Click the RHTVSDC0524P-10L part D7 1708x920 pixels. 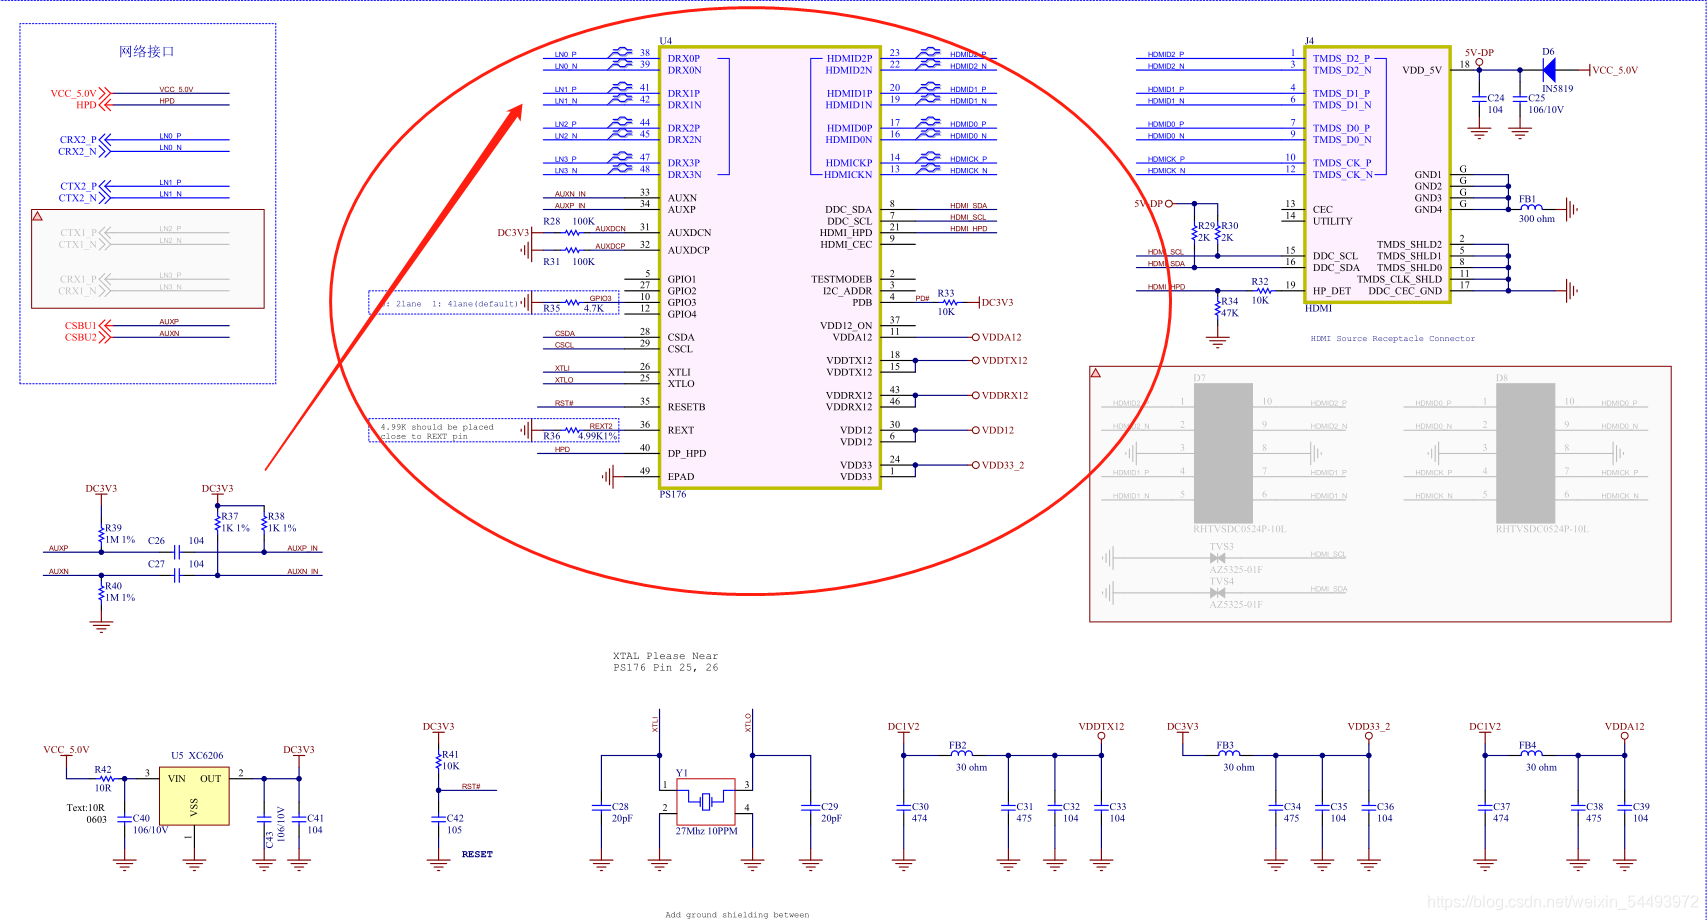(1222, 450)
